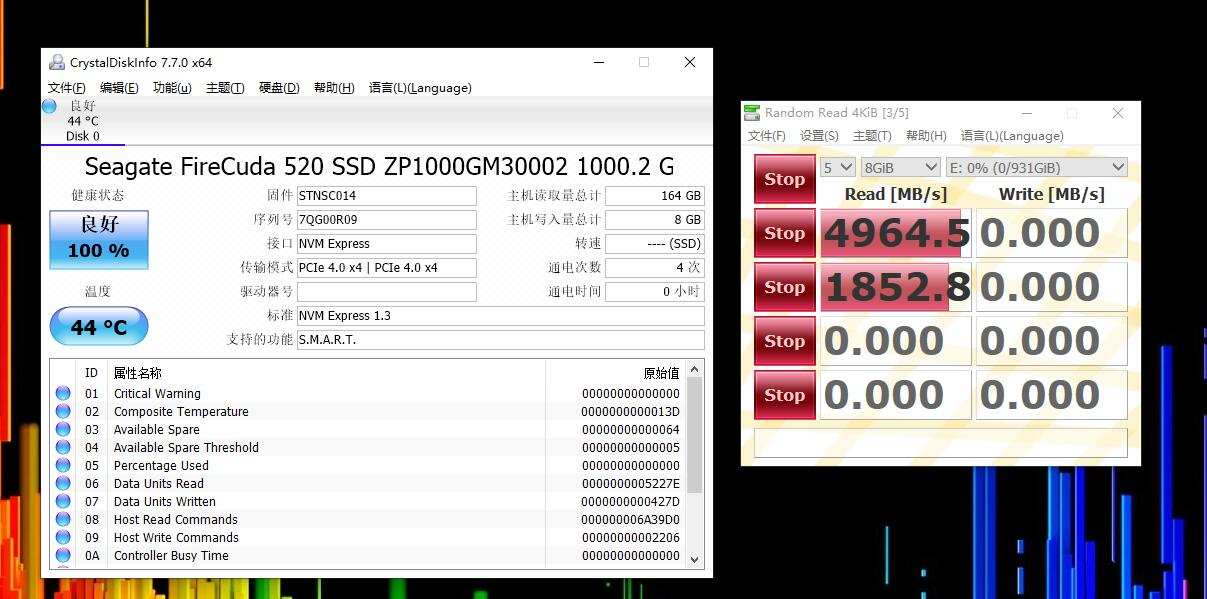Click the interface field NVM Express

[387, 244]
